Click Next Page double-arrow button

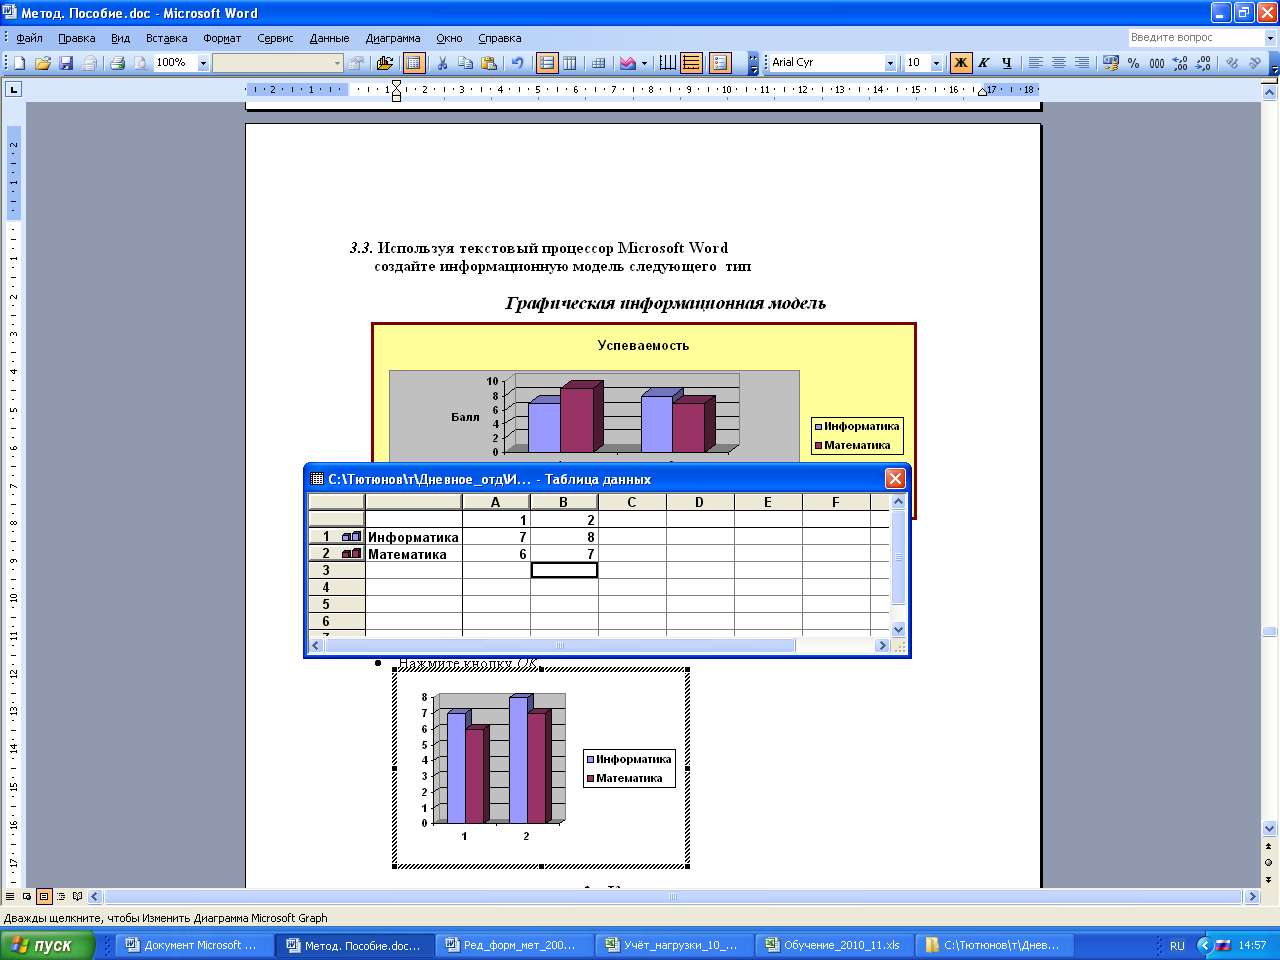1269,880
